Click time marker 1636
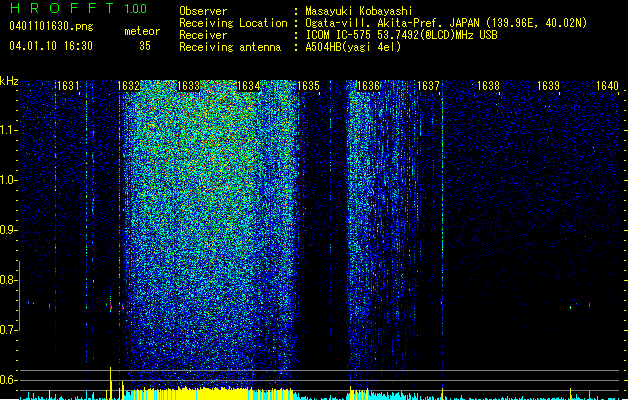 coord(368,86)
